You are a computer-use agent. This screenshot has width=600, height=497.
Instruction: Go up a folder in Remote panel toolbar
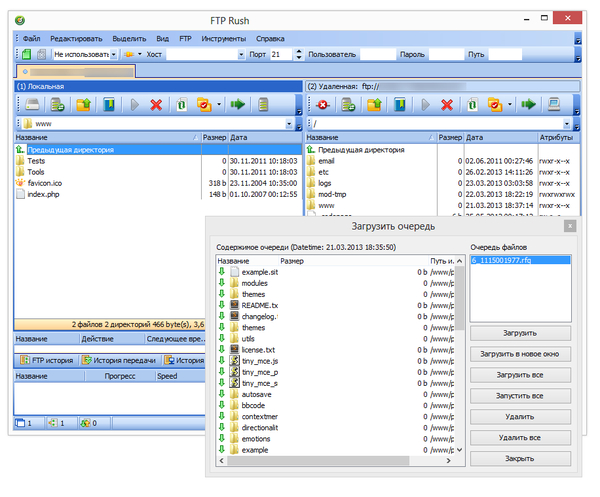pos(374,104)
